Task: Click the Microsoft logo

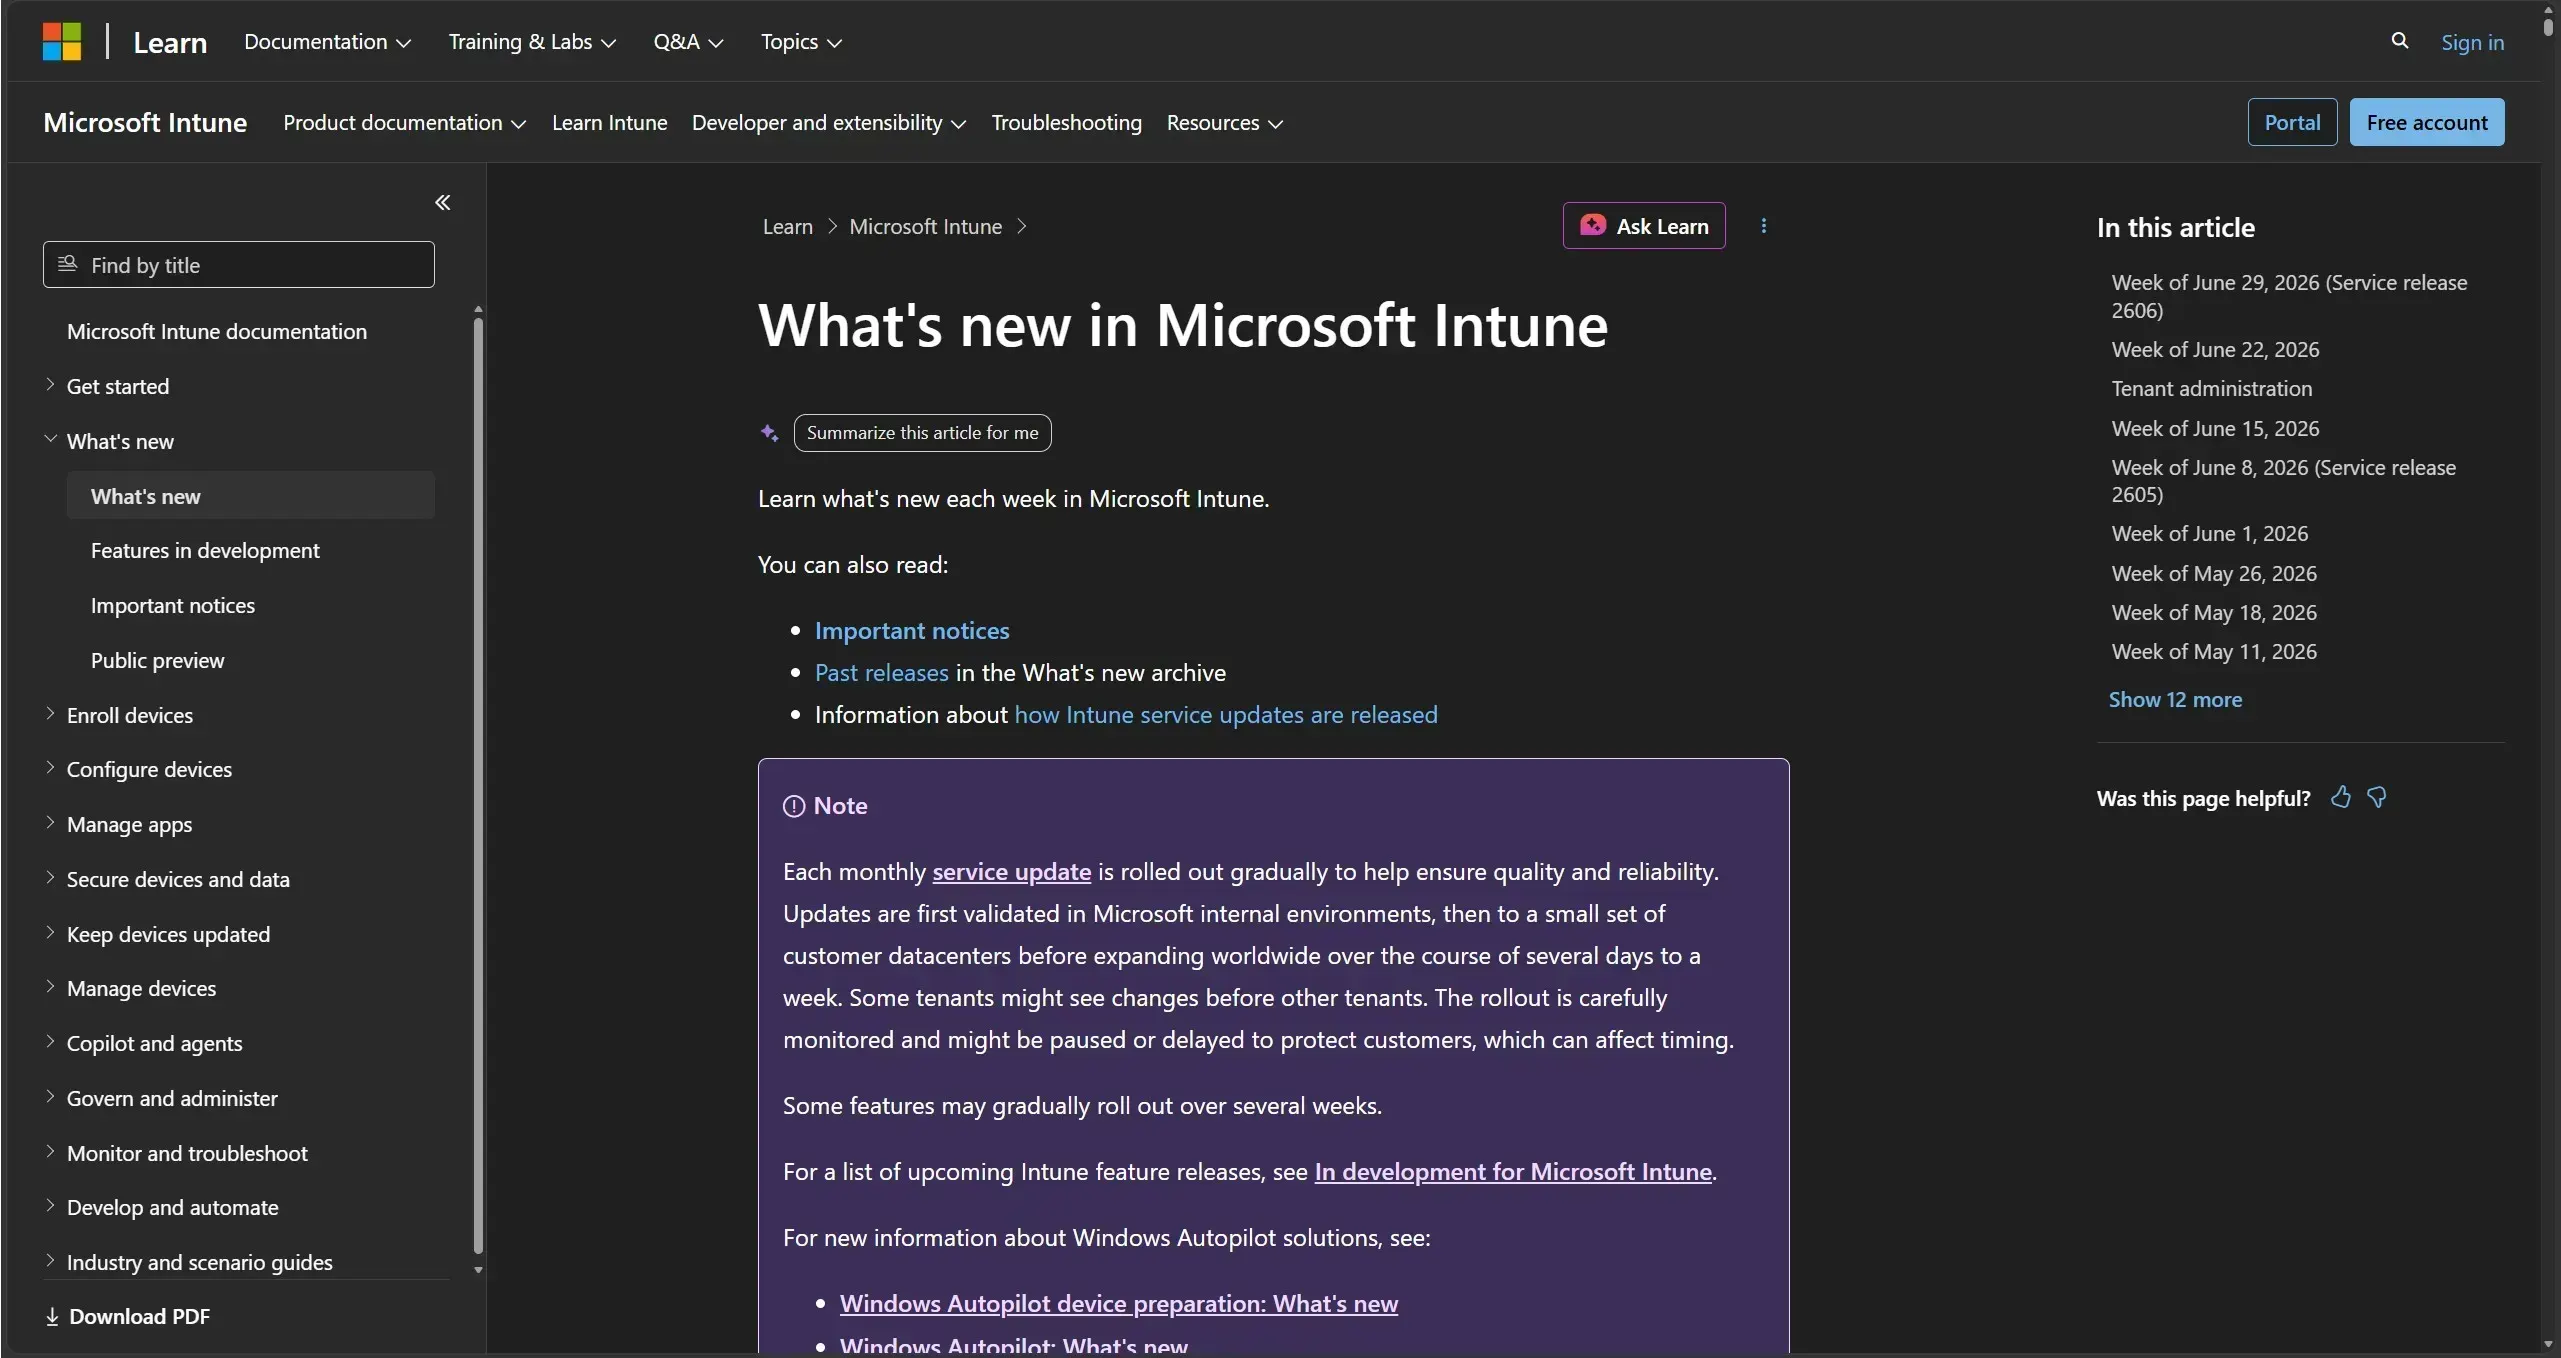Action: point(62,42)
